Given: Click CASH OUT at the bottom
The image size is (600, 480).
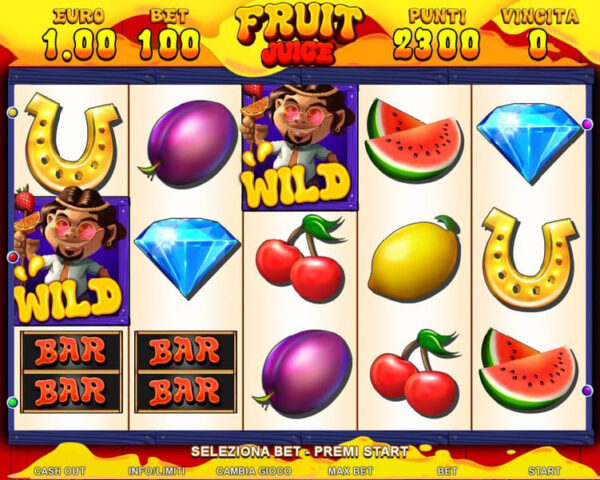Looking at the screenshot, I should pos(60,471).
